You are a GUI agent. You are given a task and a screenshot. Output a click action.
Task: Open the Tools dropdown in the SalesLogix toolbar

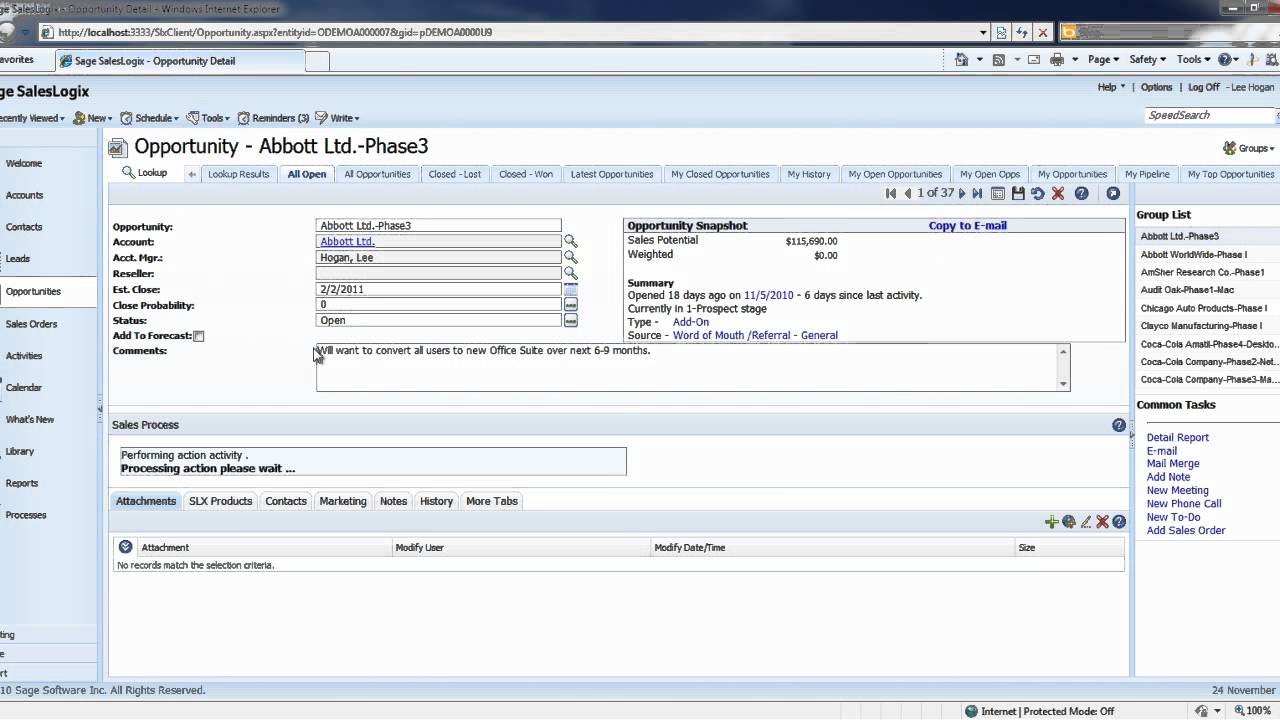207,118
